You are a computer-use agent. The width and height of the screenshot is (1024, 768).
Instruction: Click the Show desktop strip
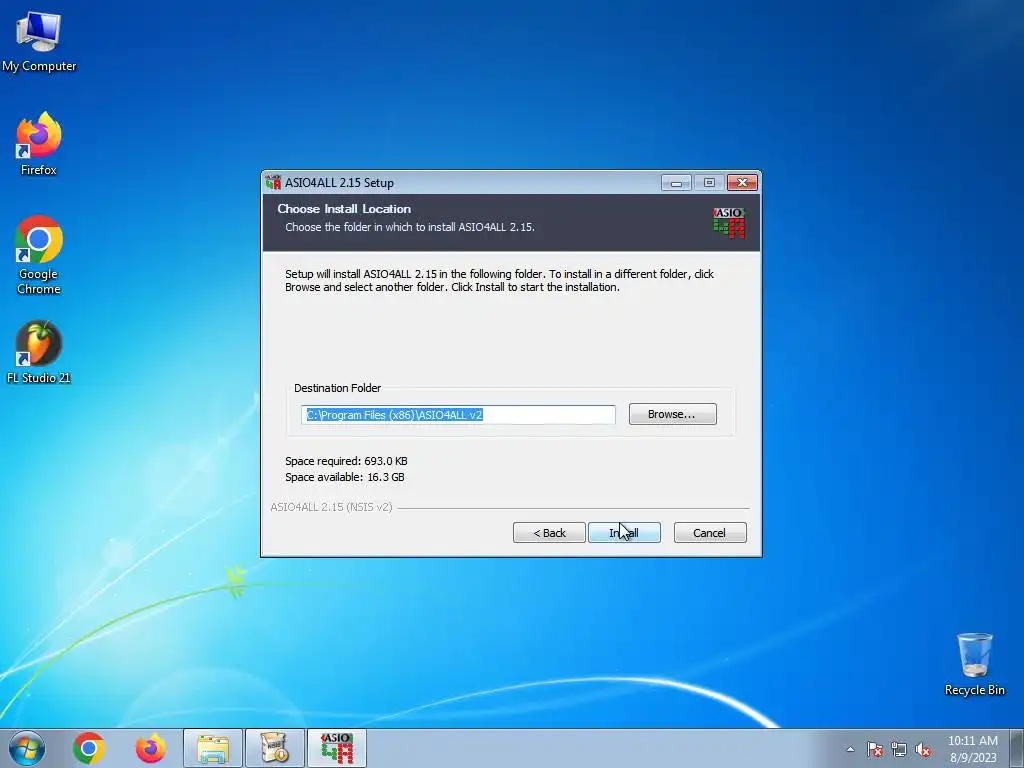(x=1017, y=748)
